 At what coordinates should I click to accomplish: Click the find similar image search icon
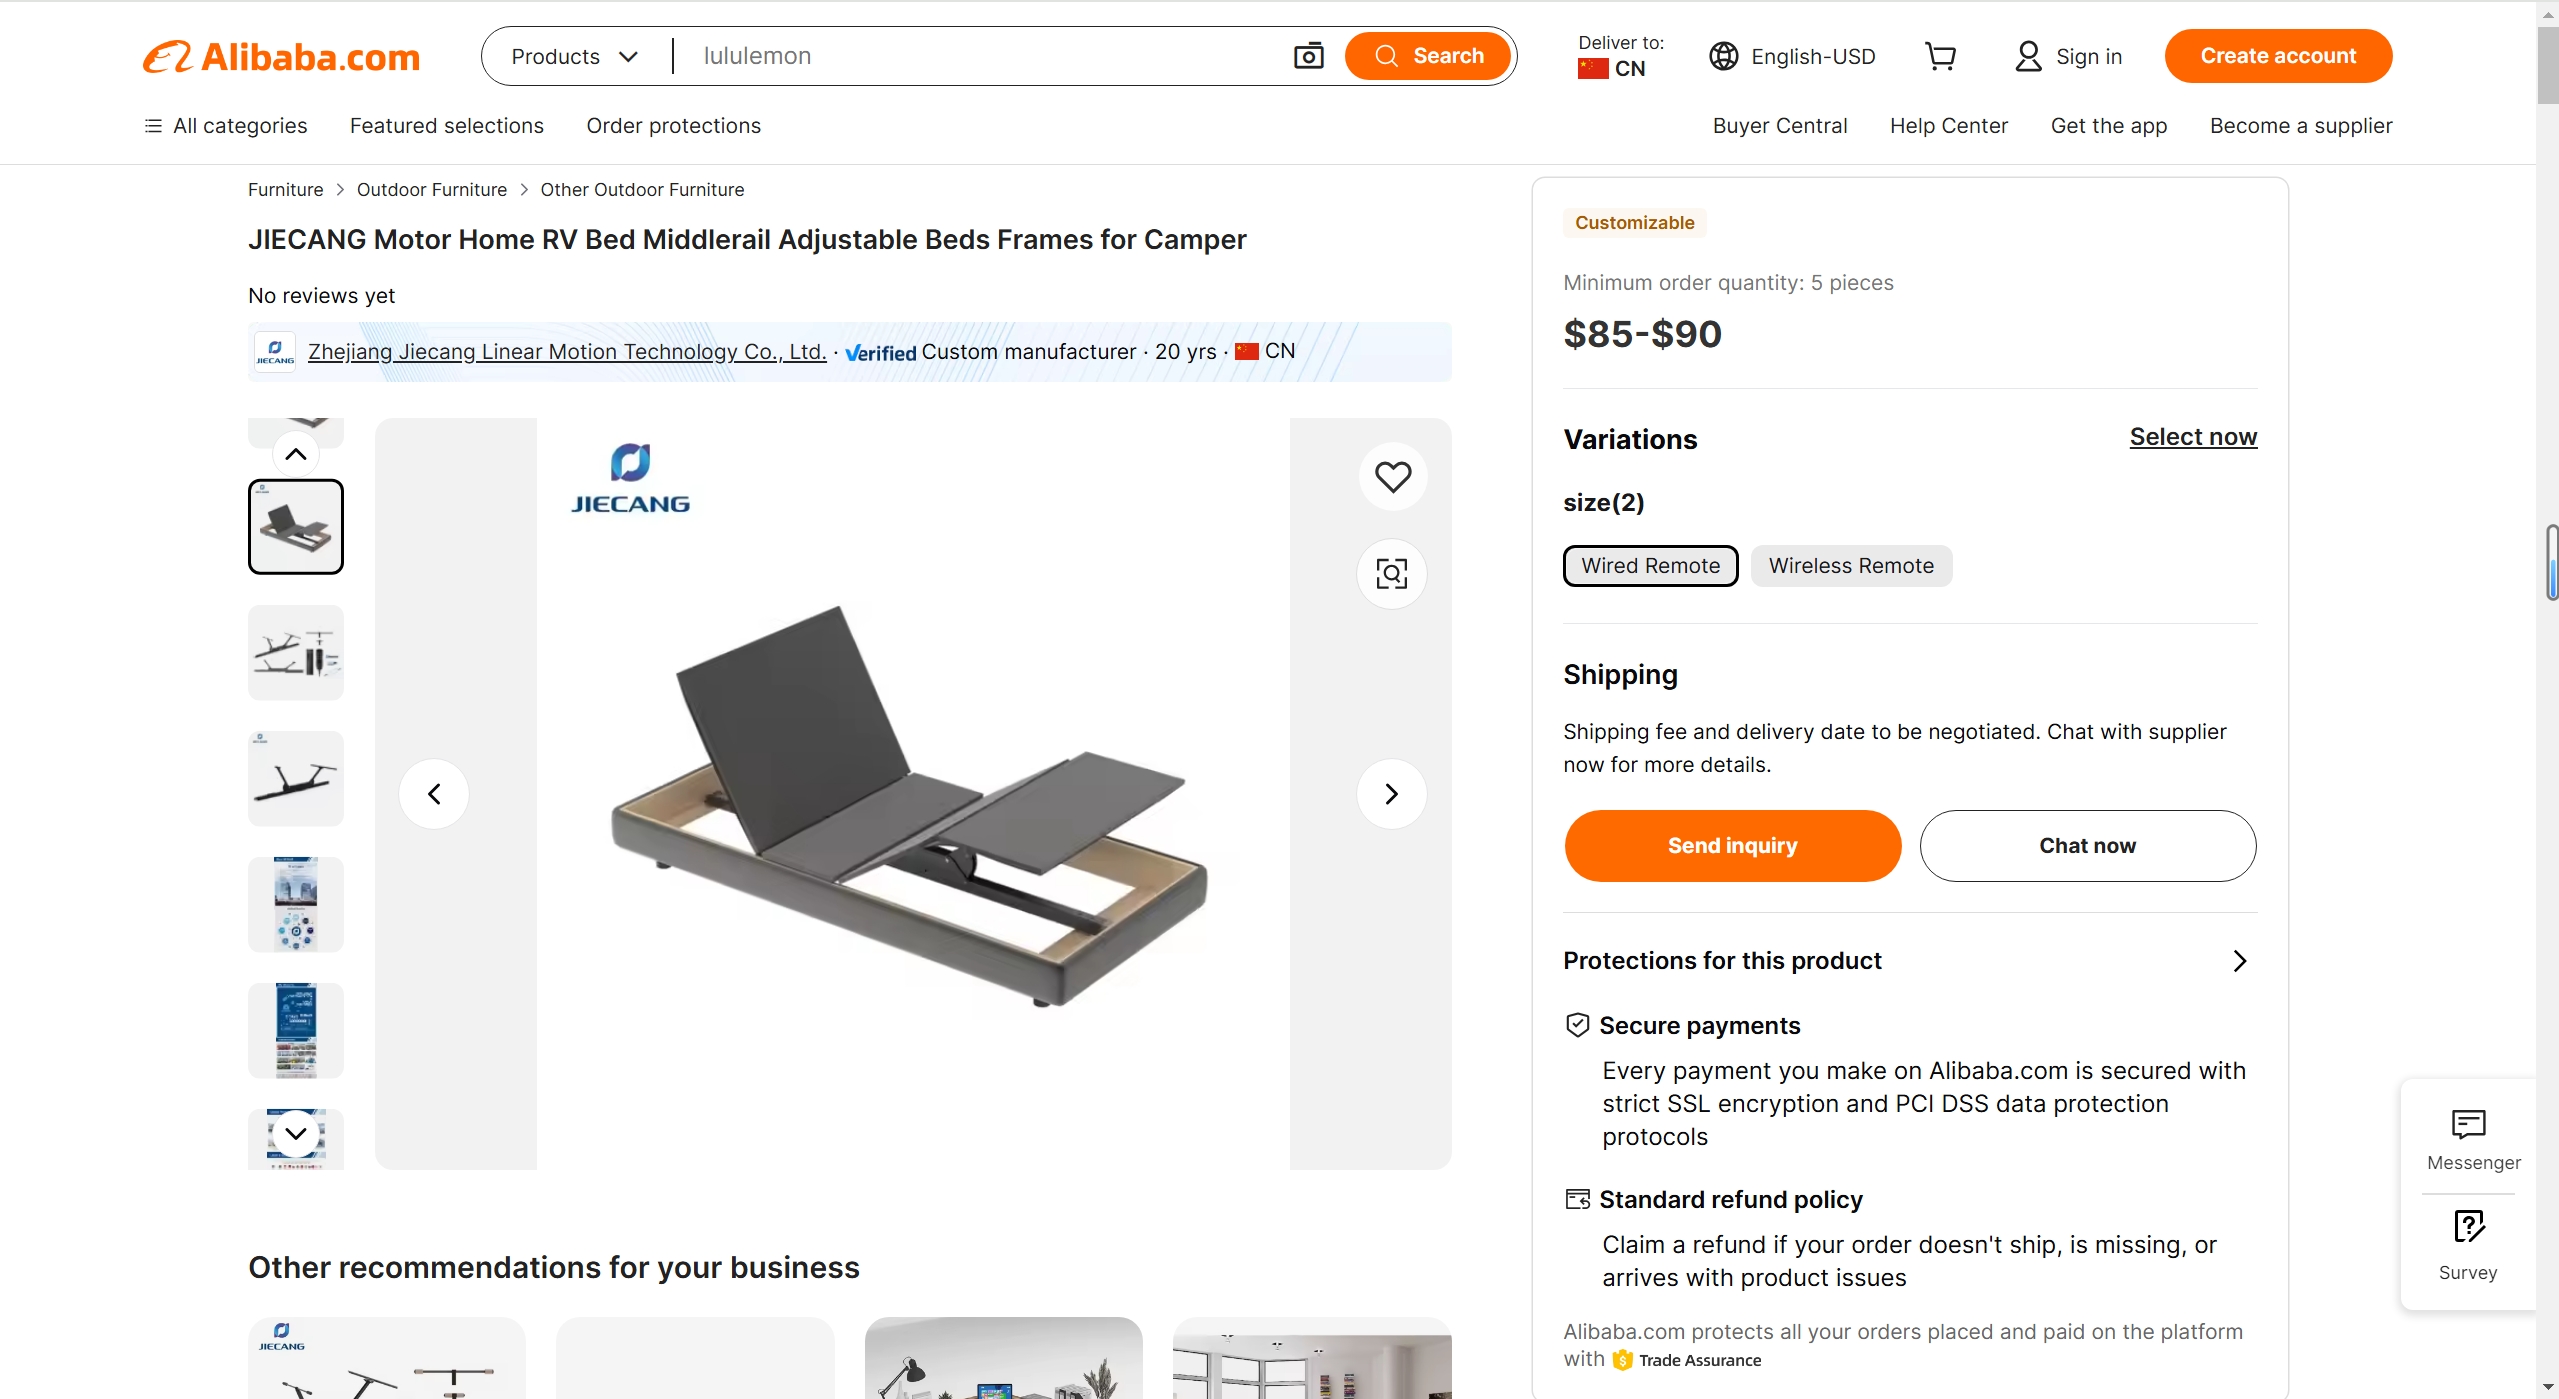(x=1392, y=573)
